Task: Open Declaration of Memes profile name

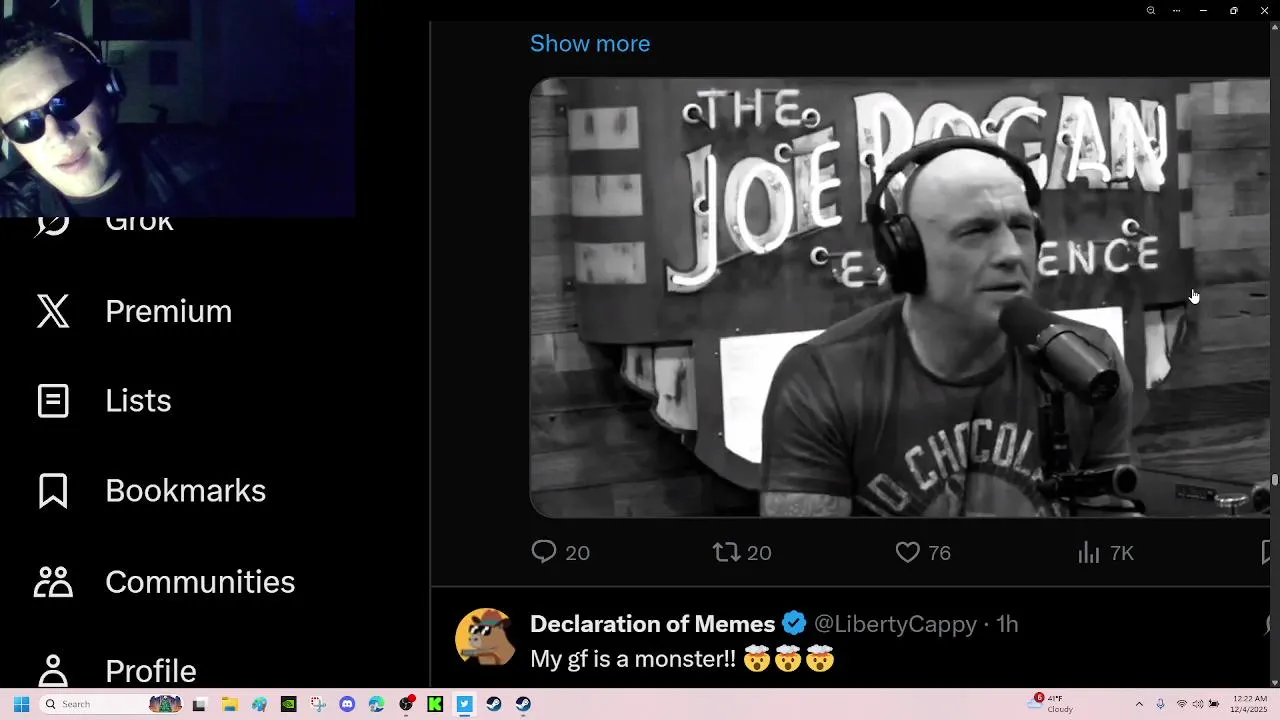Action: click(x=653, y=624)
